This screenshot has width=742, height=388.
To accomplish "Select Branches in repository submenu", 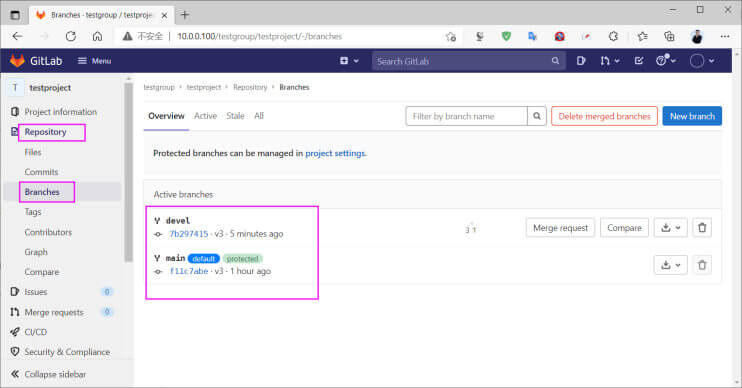I will pyautogui.click(x=42, y=192).
